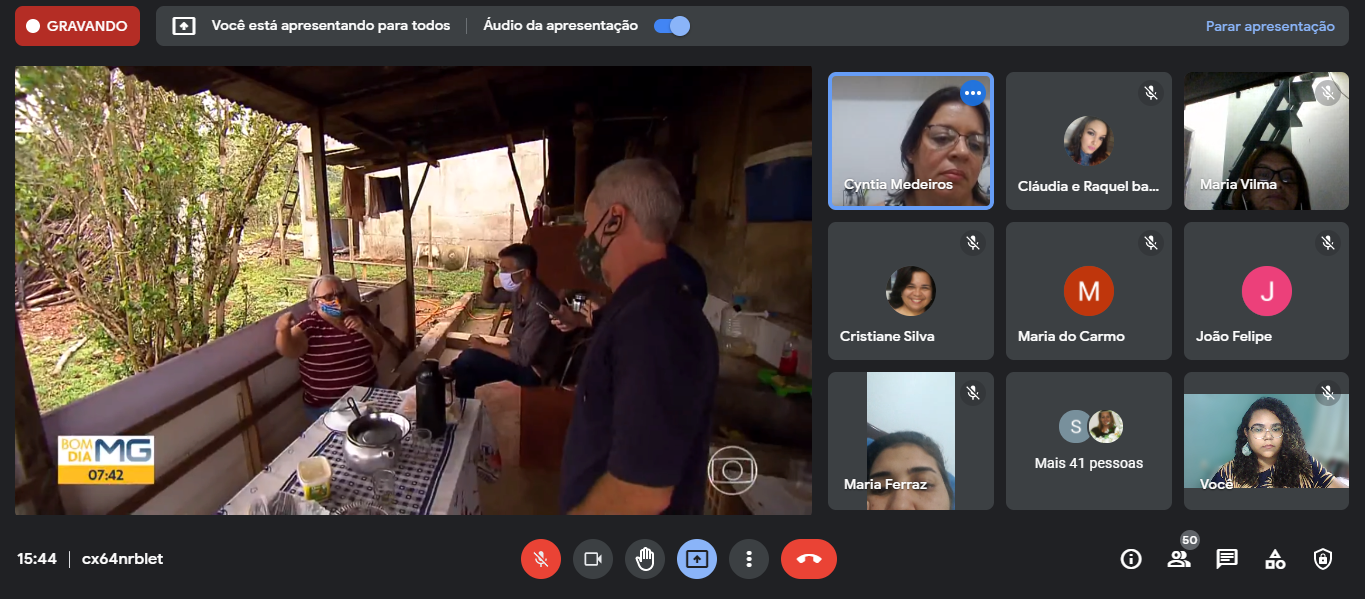The height and width of the screenshot is (599, 1365).
Task: Click the red GRAVANDO recording indicator
Action: [77, 26]
